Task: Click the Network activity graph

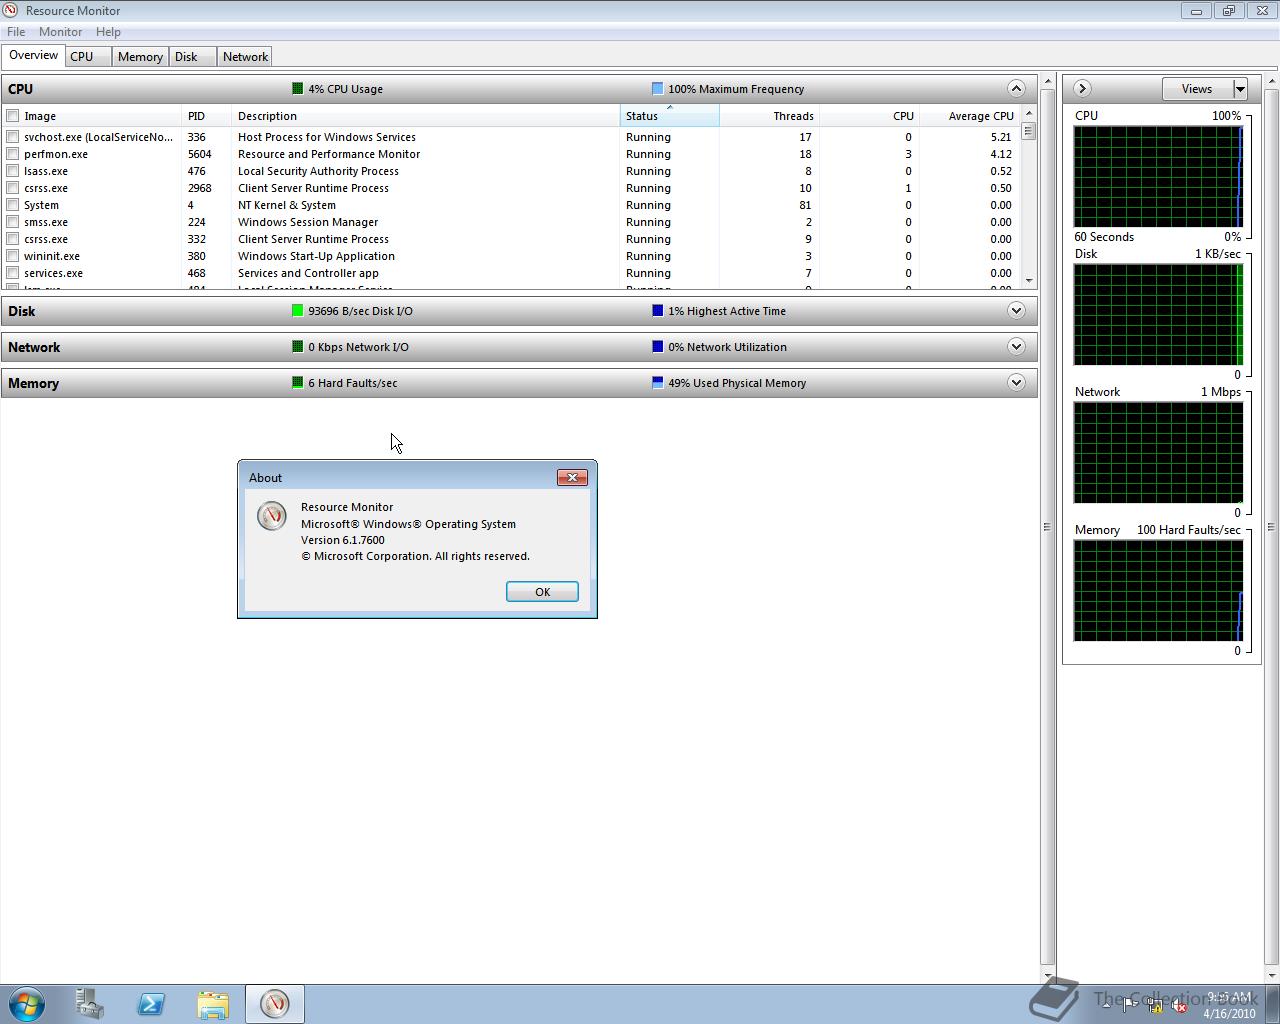Action: [1158, 453]
